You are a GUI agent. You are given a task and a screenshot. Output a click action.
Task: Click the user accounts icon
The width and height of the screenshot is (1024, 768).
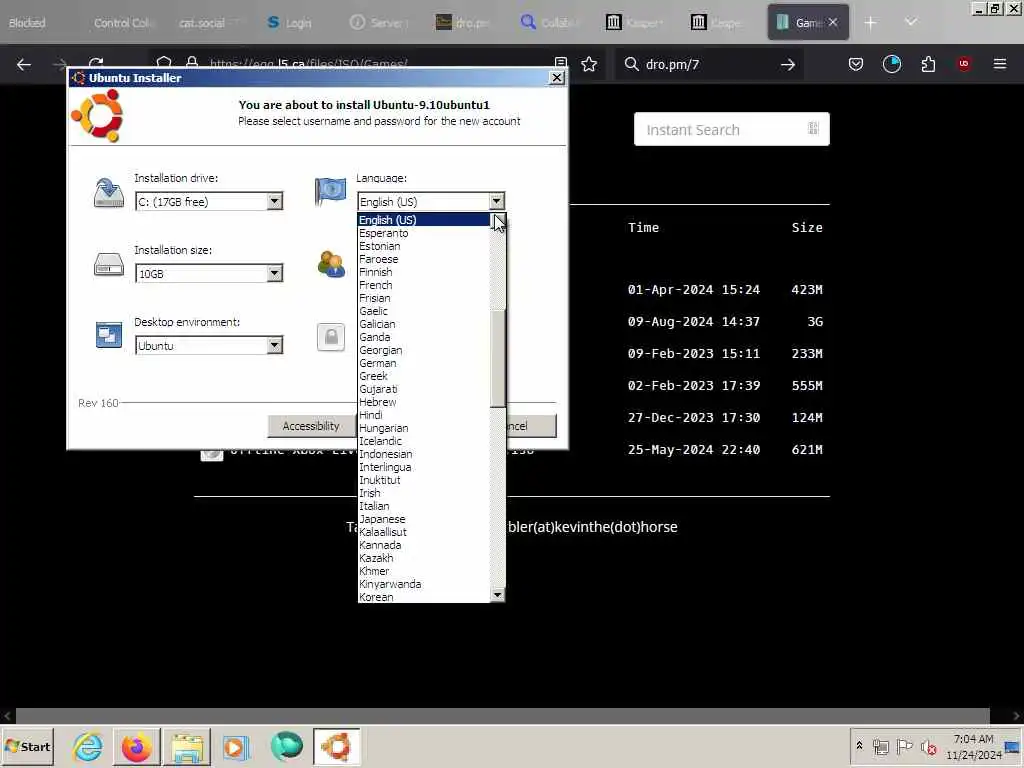[x=331, y=264]
